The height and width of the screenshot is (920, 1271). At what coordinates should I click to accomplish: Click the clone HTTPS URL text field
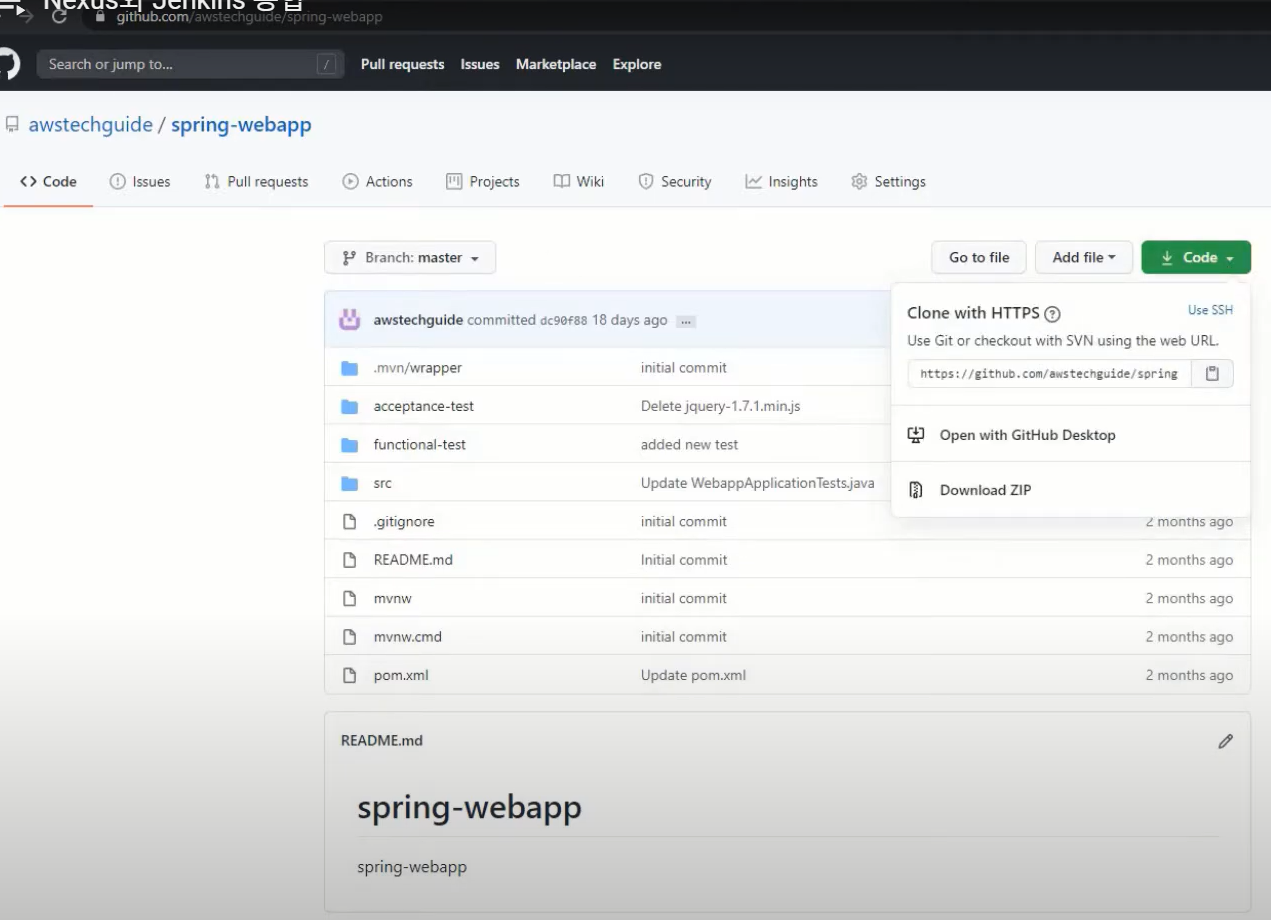(x=1050, y=373)
